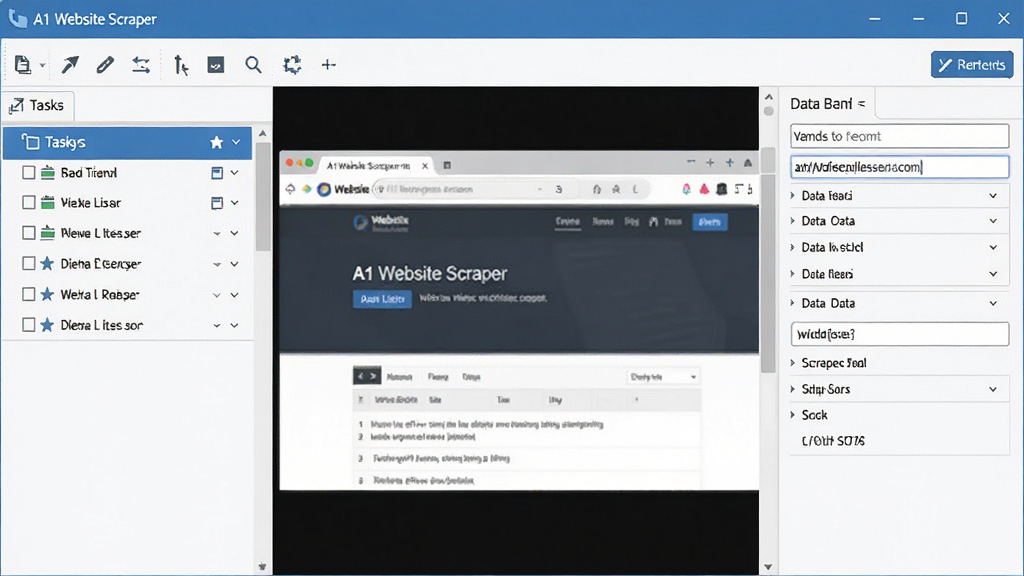
Task: Expand the Data Oata section
Action: (x=899, y=221)
